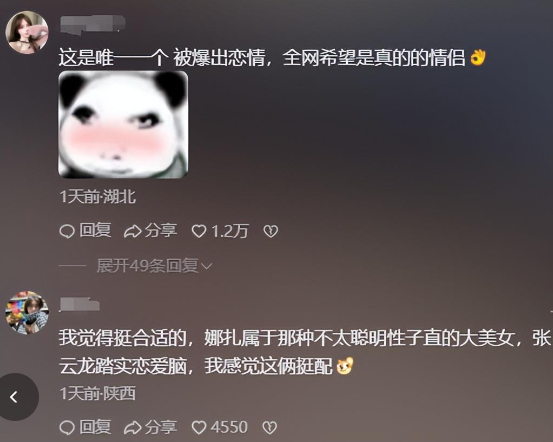Click share arrow icon on Hubei comment

tap(133, 231)
